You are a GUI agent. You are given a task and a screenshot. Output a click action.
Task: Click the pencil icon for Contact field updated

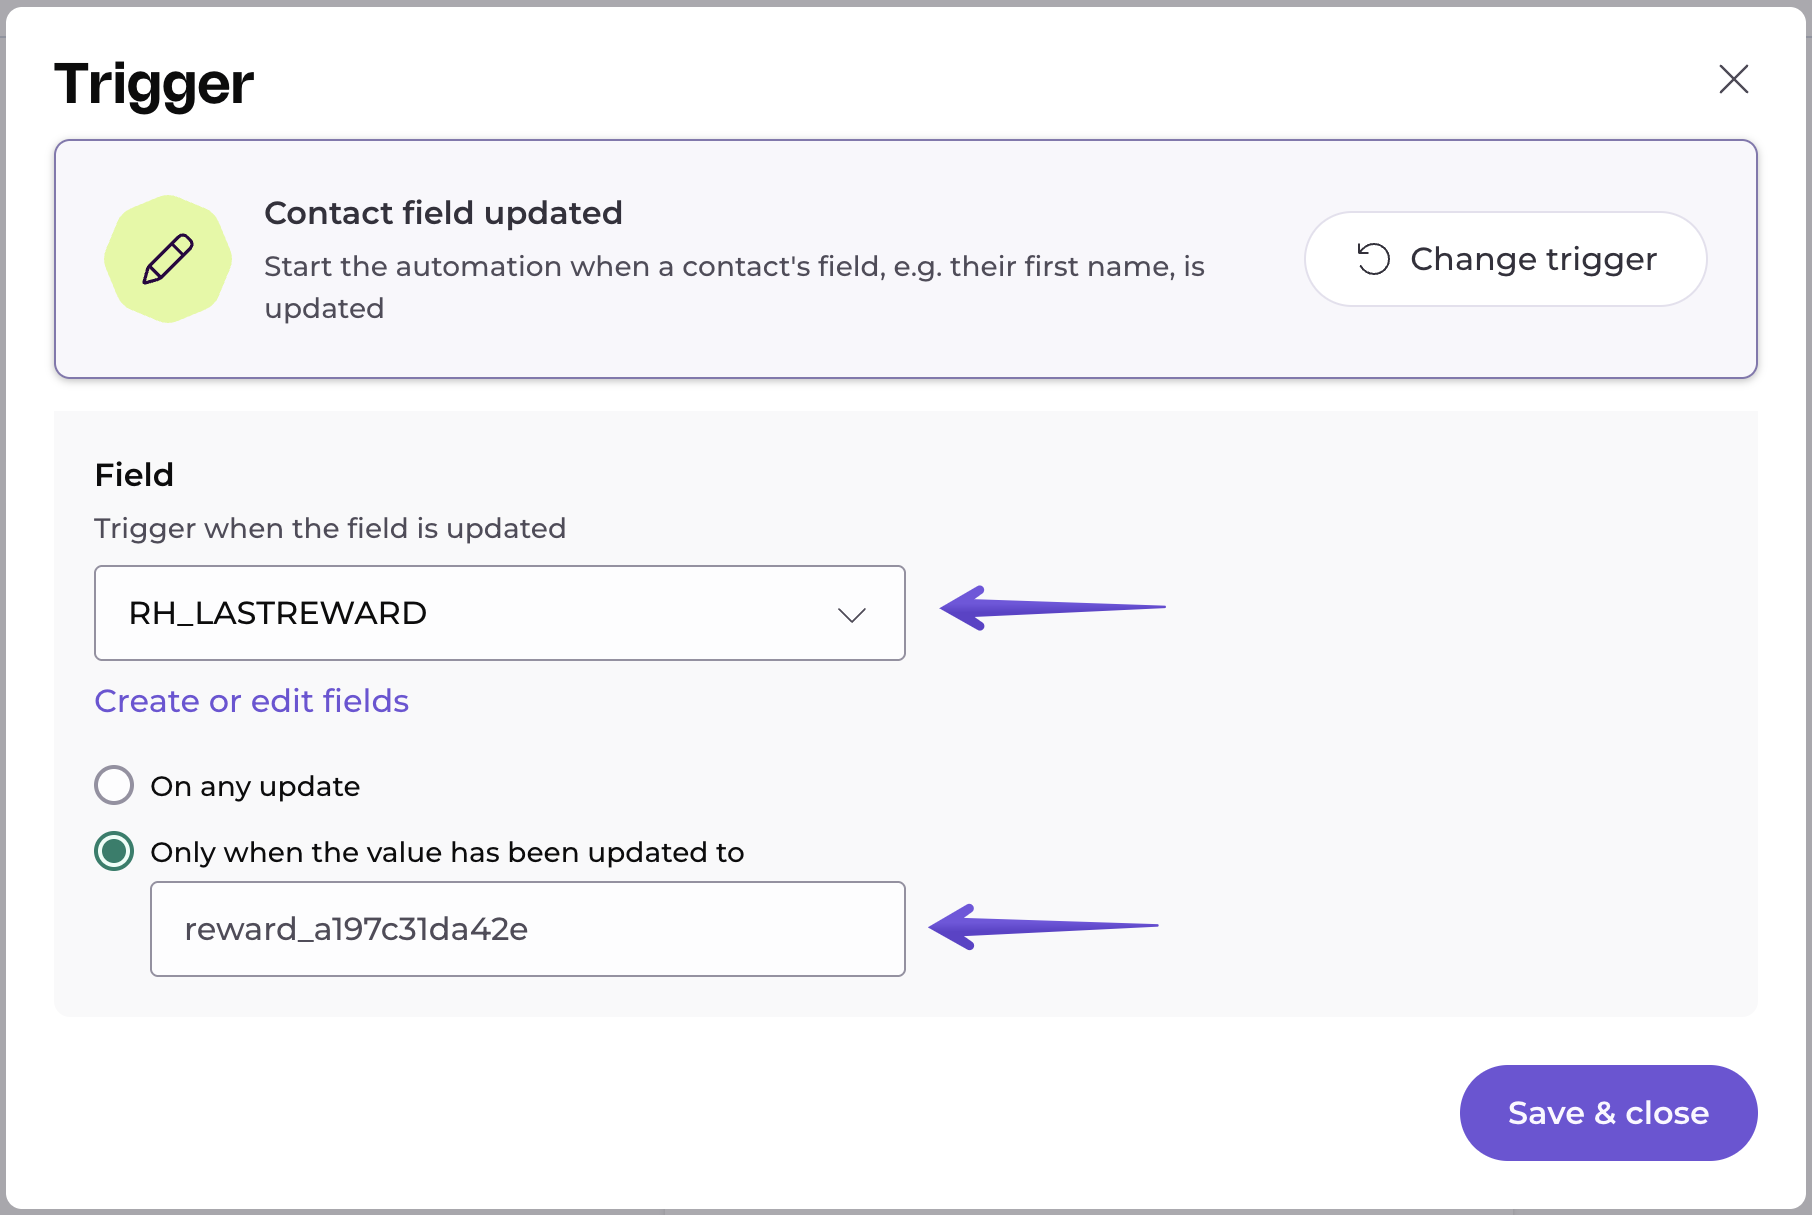click(168, 259)
